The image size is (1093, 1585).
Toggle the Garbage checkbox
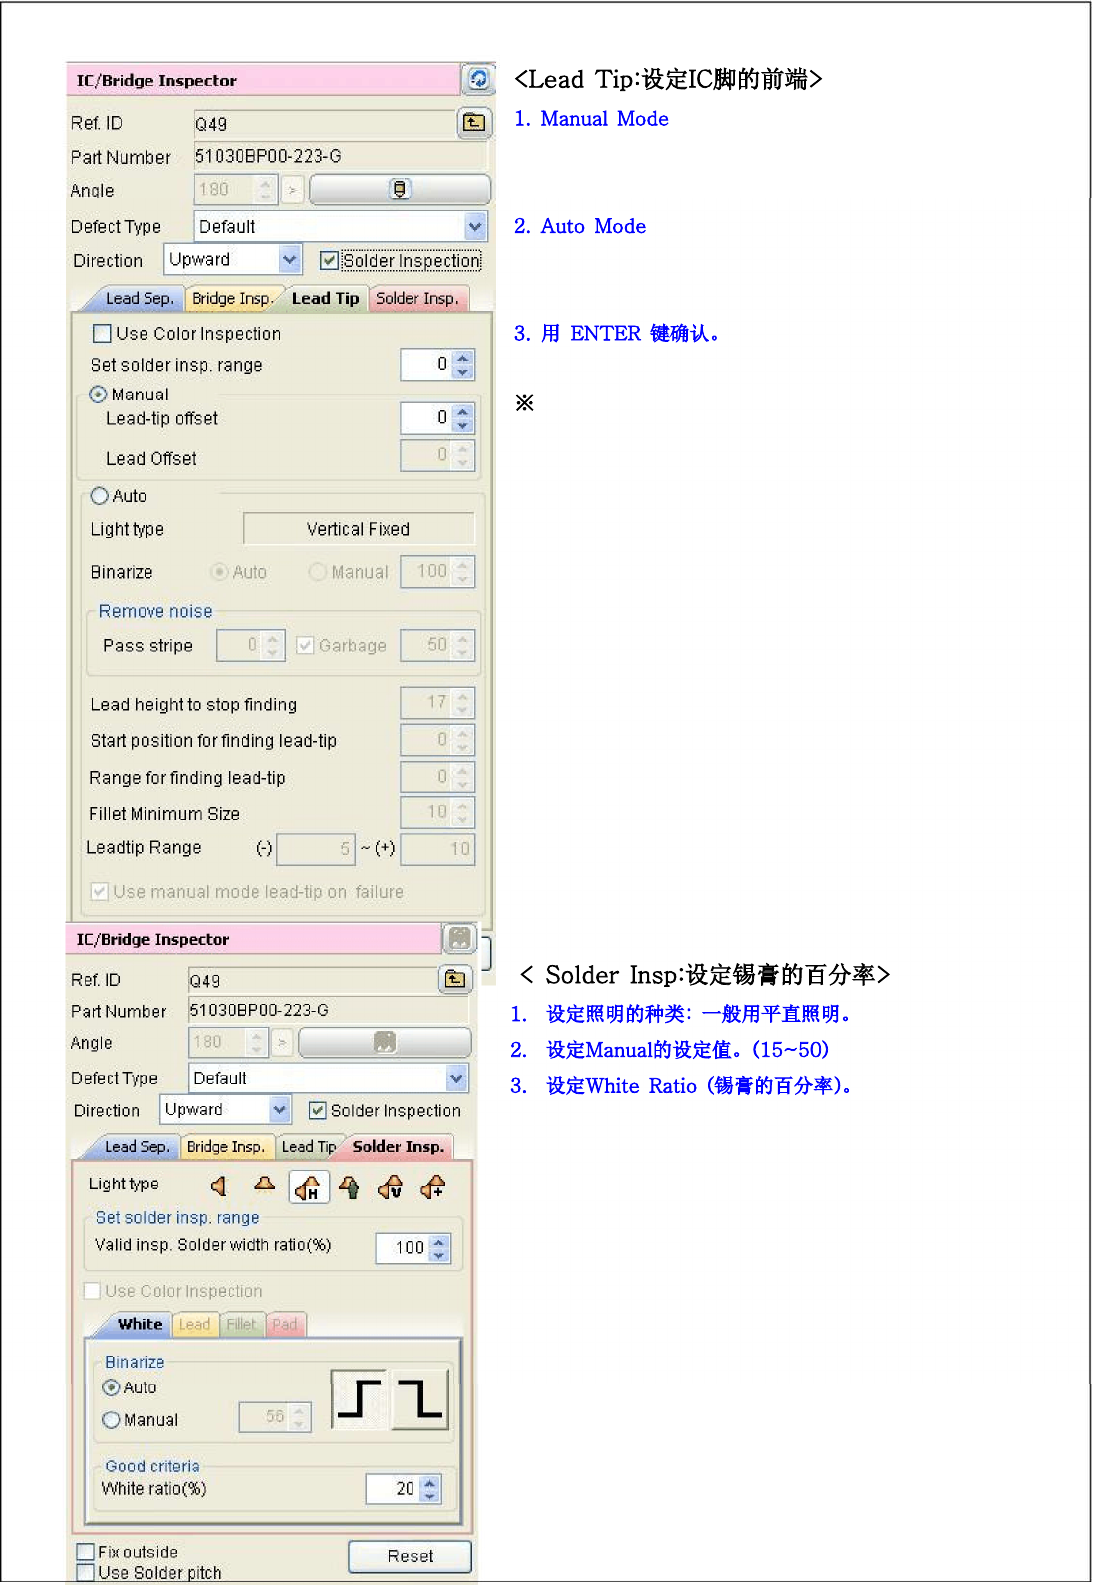point(305,645)
